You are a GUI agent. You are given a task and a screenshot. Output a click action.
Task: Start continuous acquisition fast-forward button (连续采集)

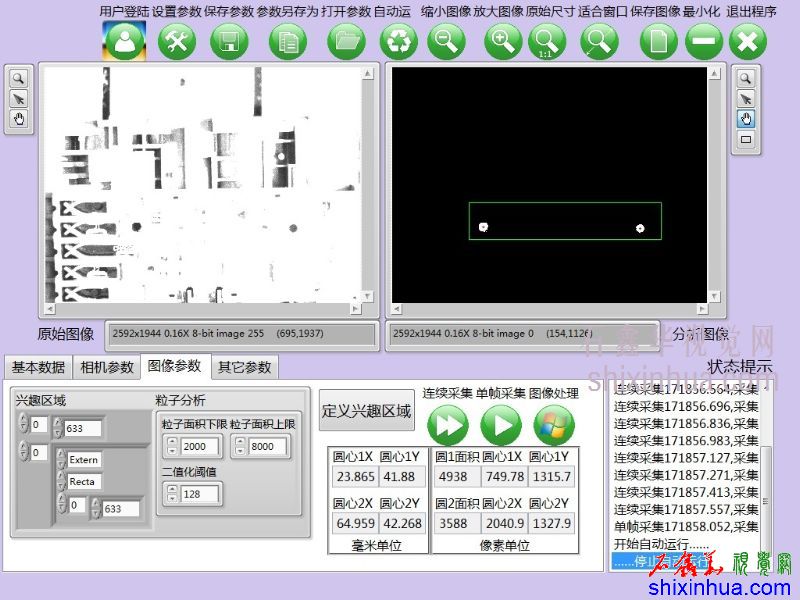click(448, 424)
